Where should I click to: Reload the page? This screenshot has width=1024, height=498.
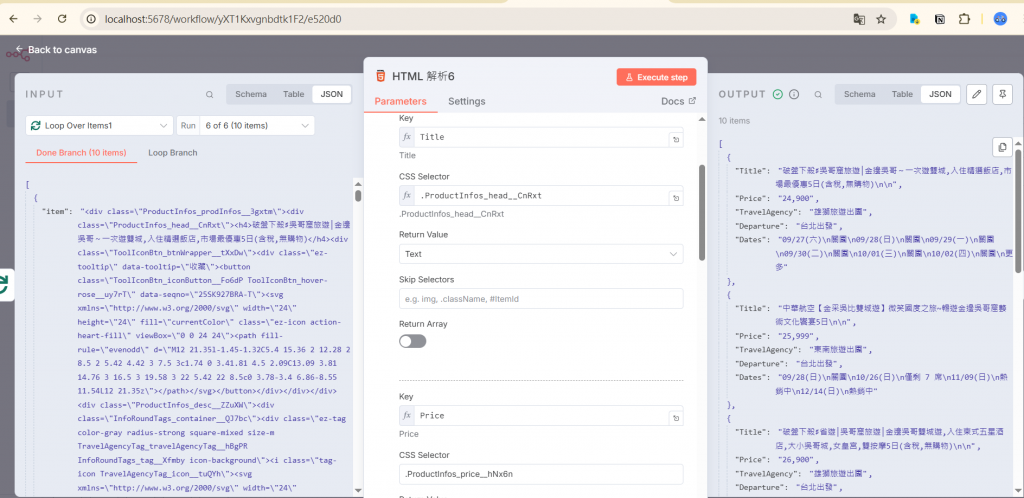click(62, 19)
